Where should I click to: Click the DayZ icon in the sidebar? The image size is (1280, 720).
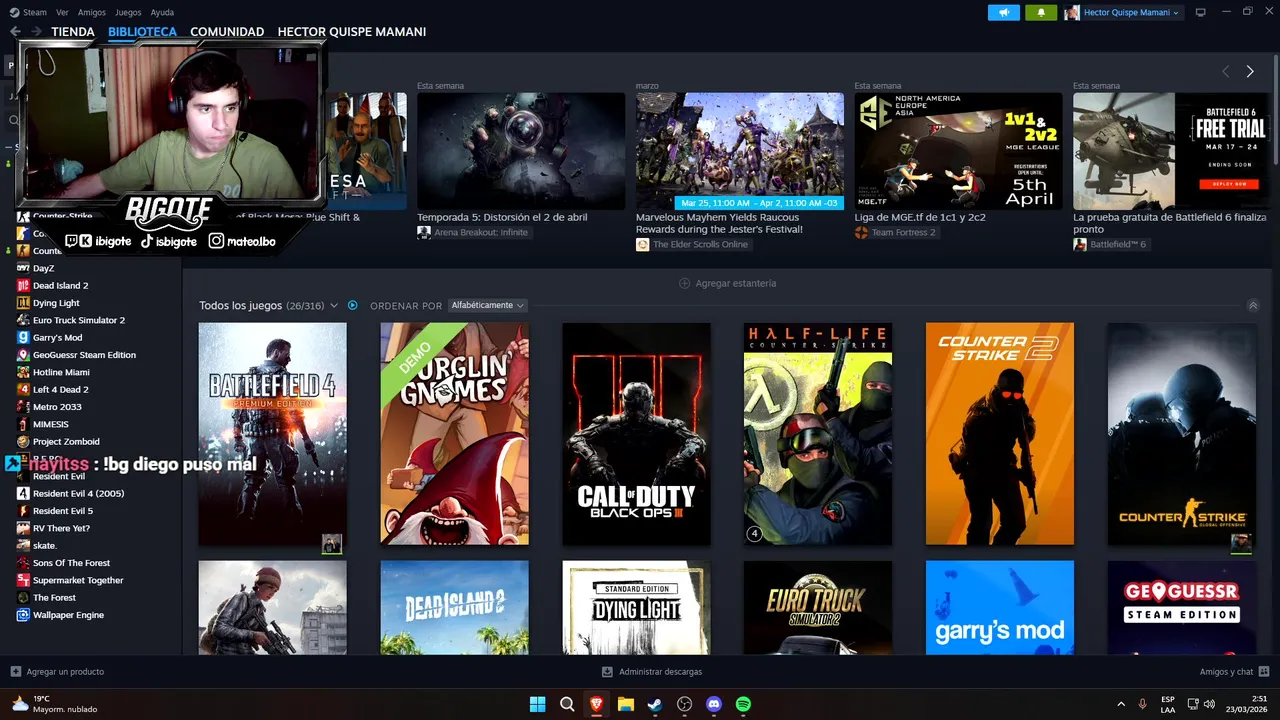(23, 268)
